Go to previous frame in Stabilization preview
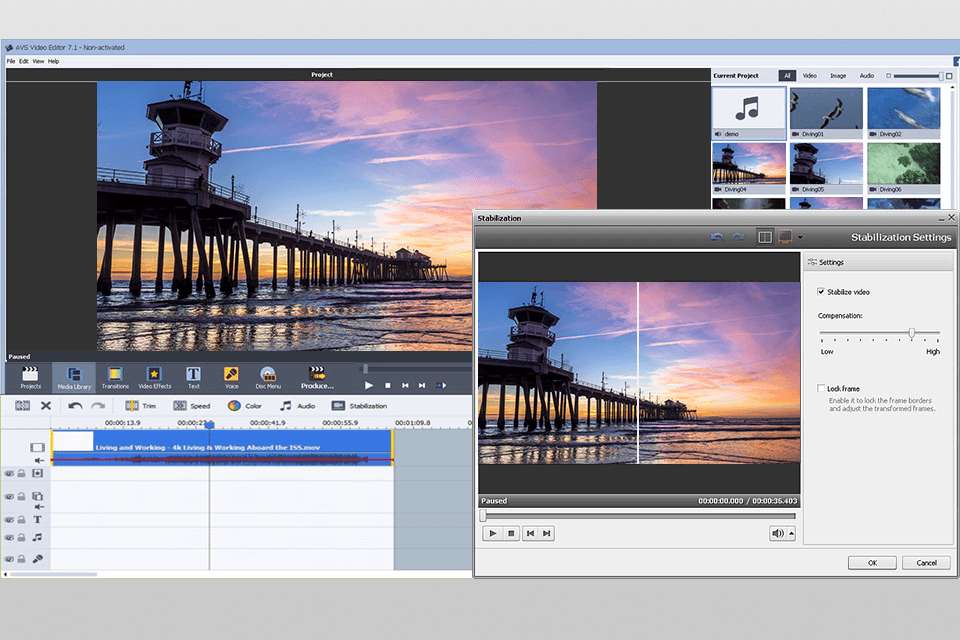This screenshot has width=960, height=640. coord(530,533)
